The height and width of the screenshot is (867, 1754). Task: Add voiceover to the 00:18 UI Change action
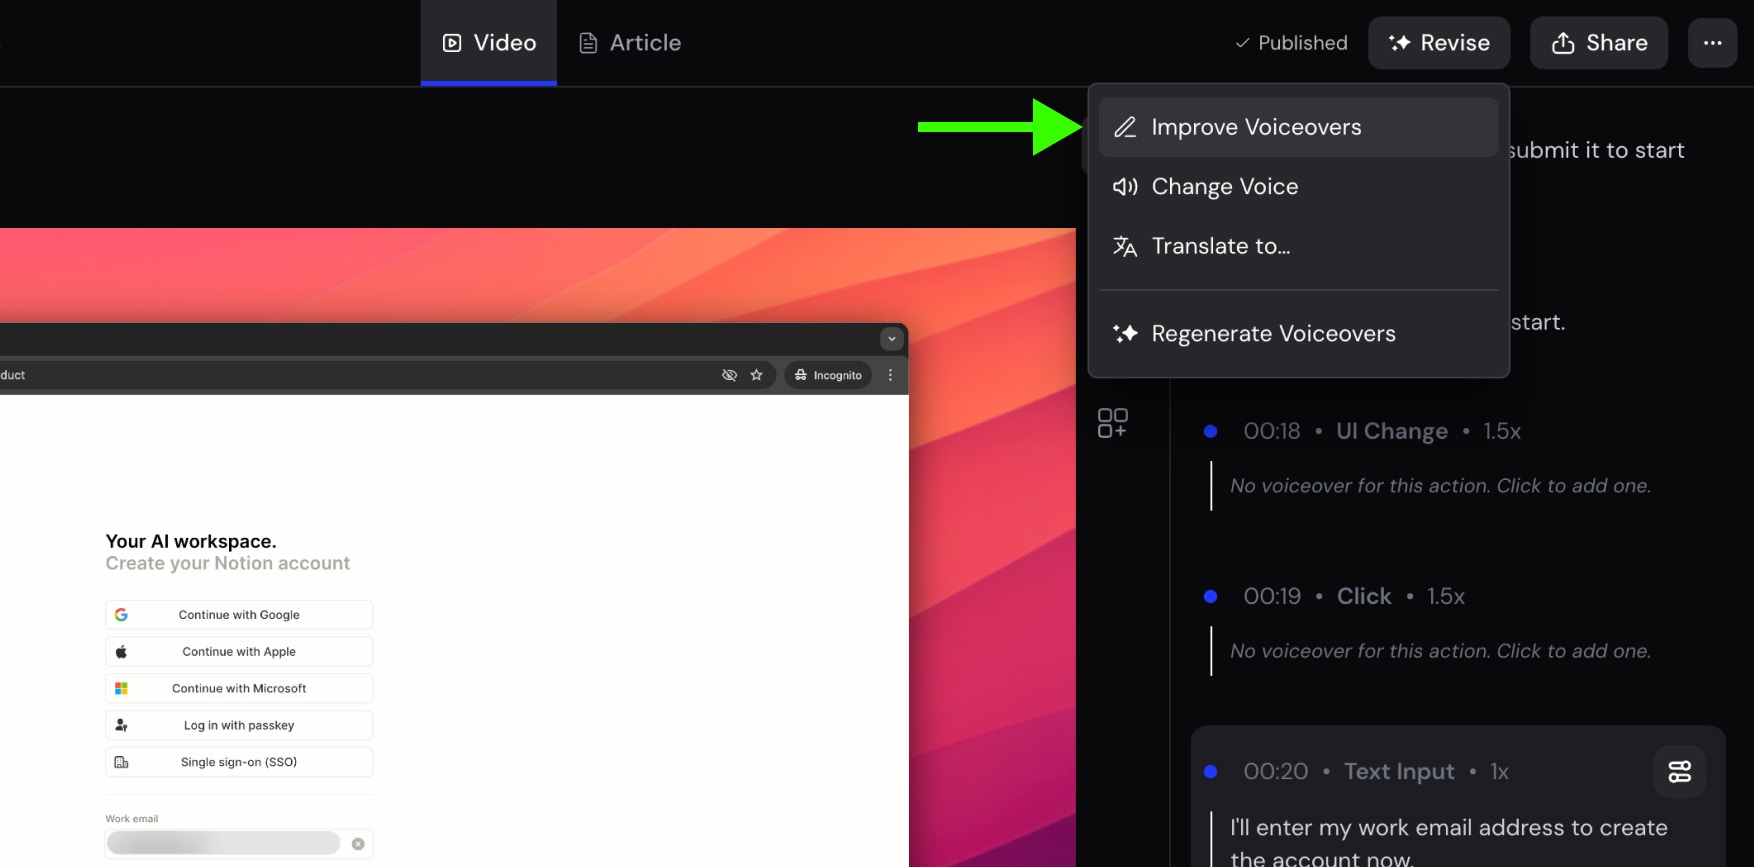1440,486
